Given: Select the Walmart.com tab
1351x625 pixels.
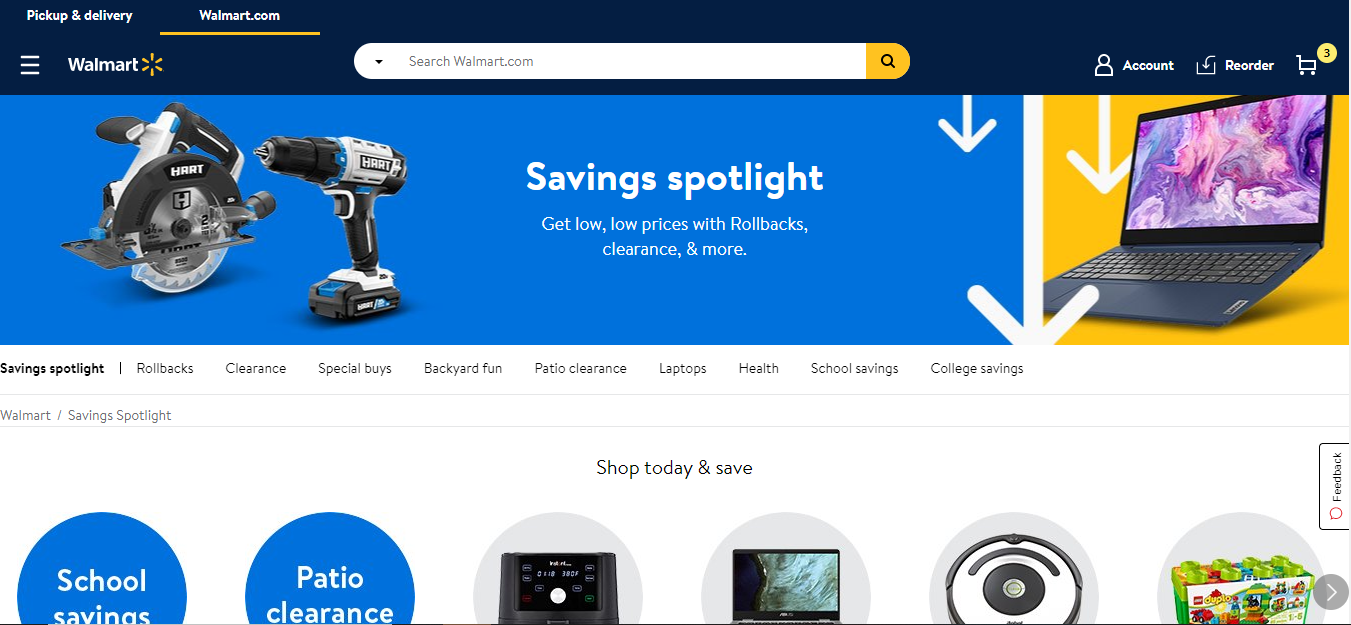Looking at the screenshot, I should coord(240,16).
